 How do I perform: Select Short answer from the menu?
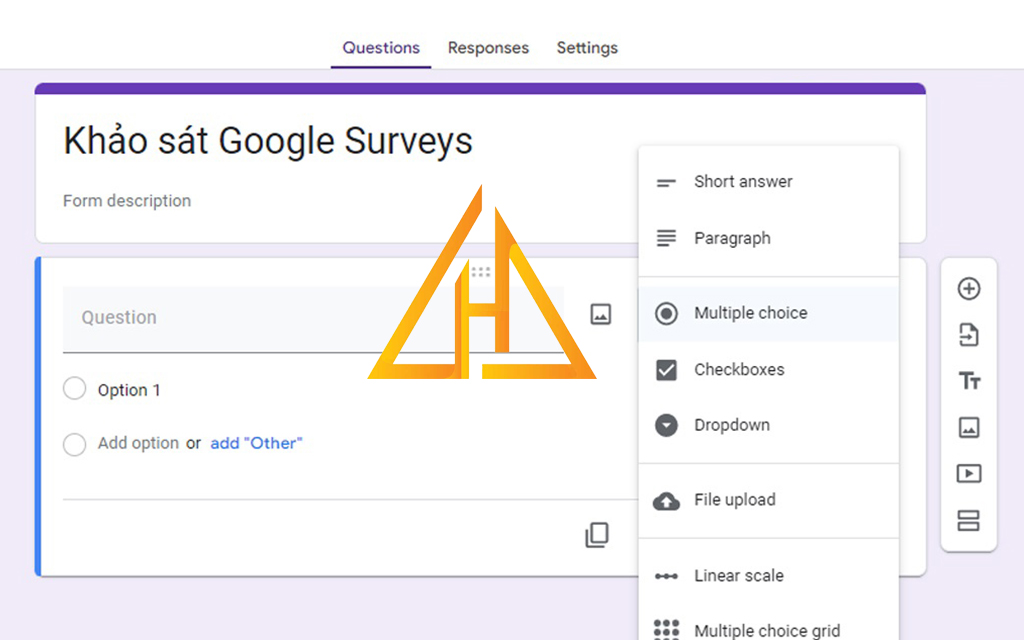[743, 181]
